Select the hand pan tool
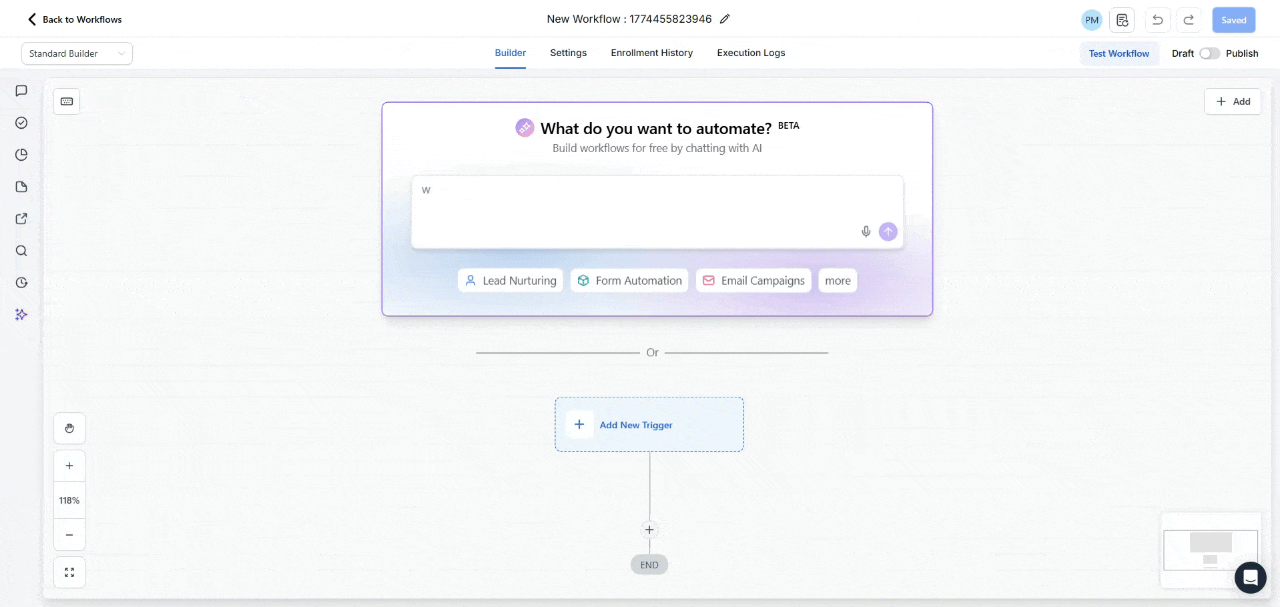The width and height of the screenshot is (1280, 607). click(x=69, y=428)
